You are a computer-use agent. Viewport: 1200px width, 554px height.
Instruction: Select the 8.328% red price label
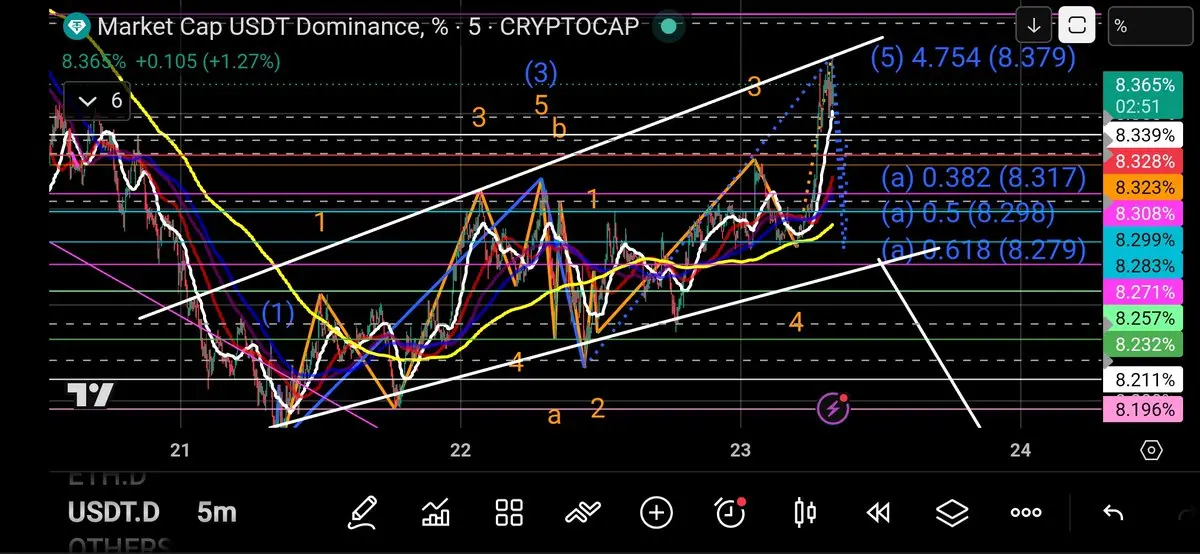1144,160
